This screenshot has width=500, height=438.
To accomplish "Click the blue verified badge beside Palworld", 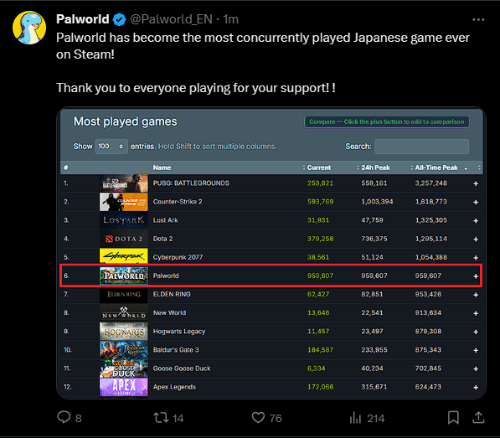I will pyautogui.click(x=119, y=19).
